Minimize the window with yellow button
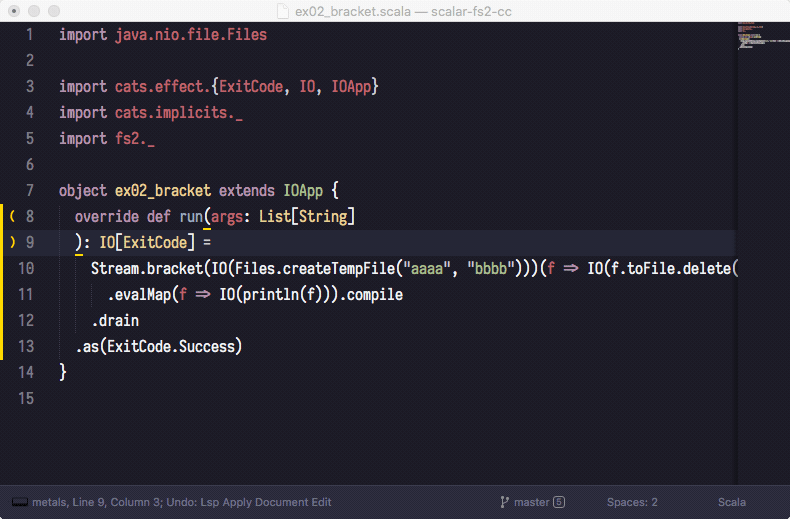Viewport: 790px width, 519px height. click(x=34, y=11)
